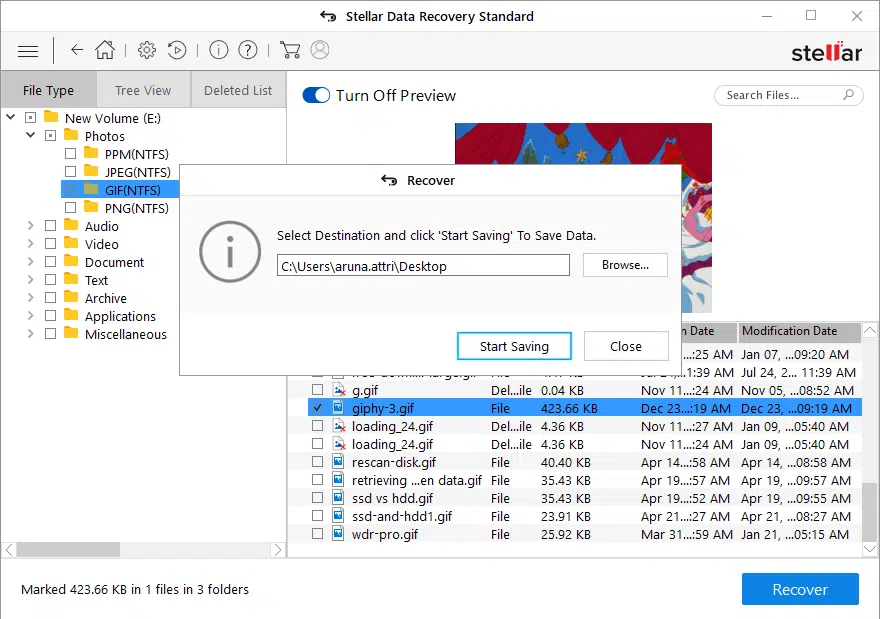Click the New Volume (E:) drive folder icon
This screenshot has width=880, height=619.
[x=51, y=117]
